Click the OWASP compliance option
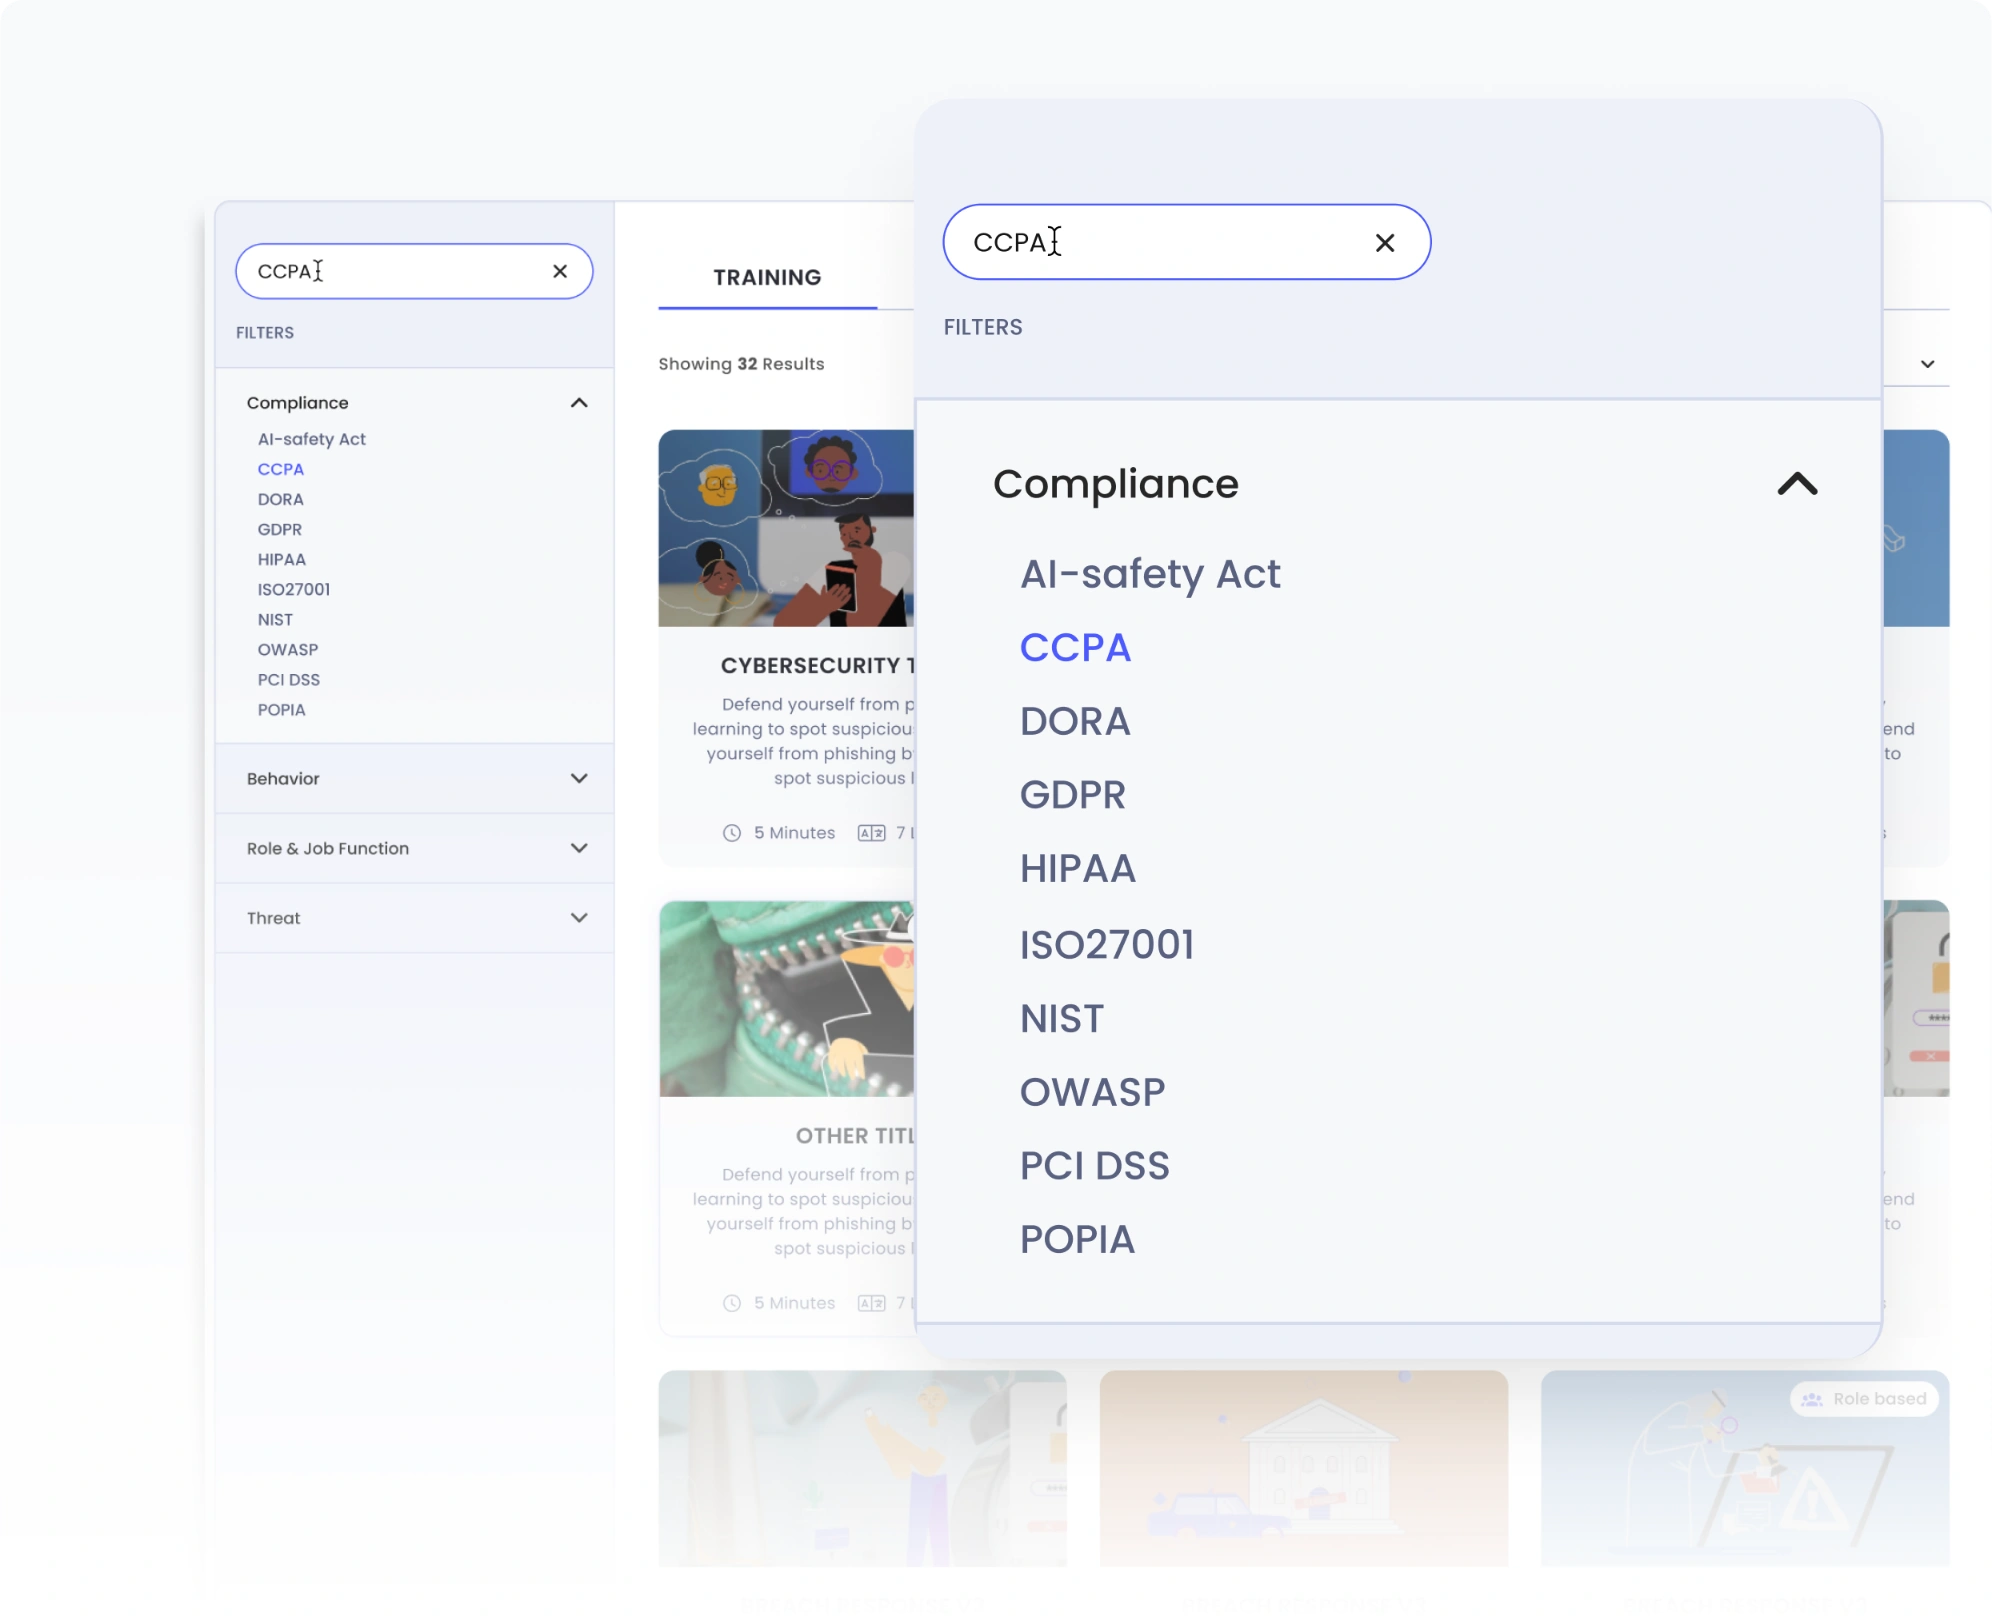Viewport: 1992px width, 1616px height. 1093,1092
